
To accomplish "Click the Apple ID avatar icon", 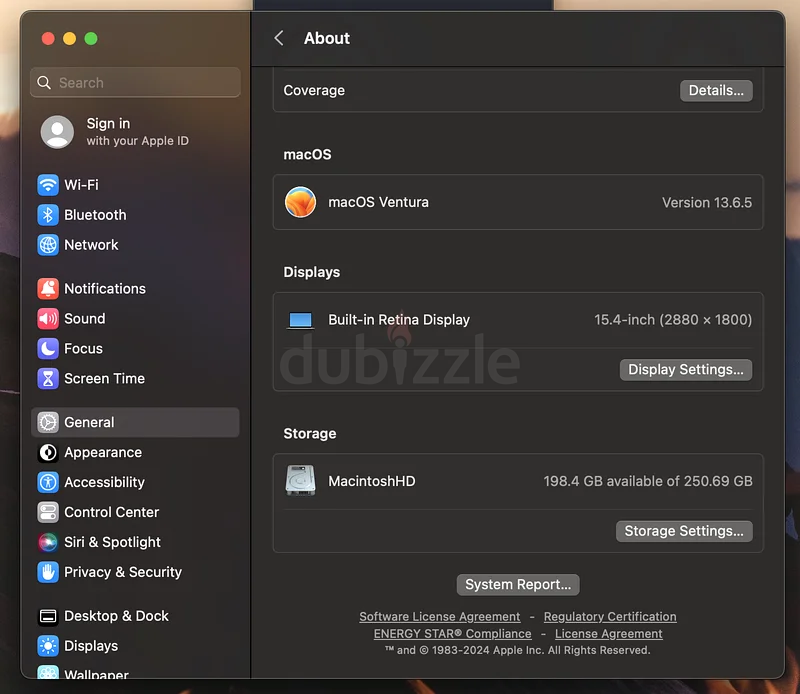I will click(x=57, y=132).
